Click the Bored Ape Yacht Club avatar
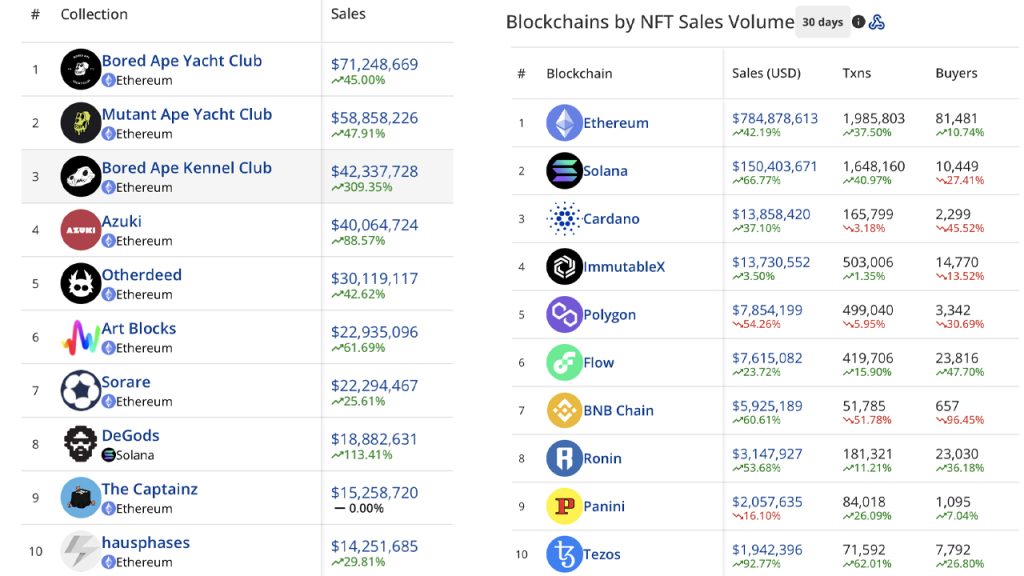The image size is (1024, 576). 80,69
